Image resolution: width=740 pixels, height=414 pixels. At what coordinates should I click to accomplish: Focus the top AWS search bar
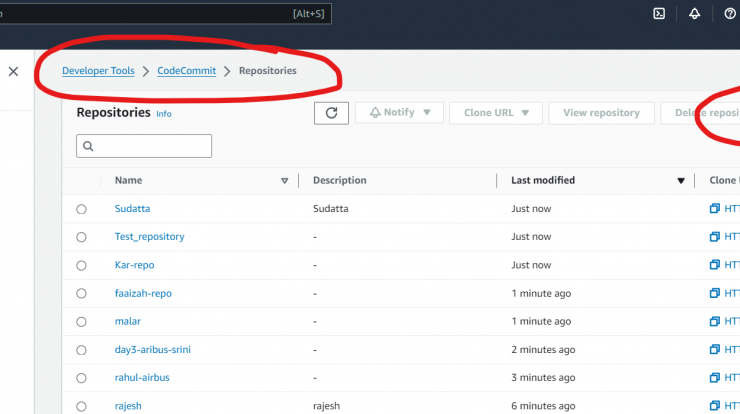coord(165,14)
